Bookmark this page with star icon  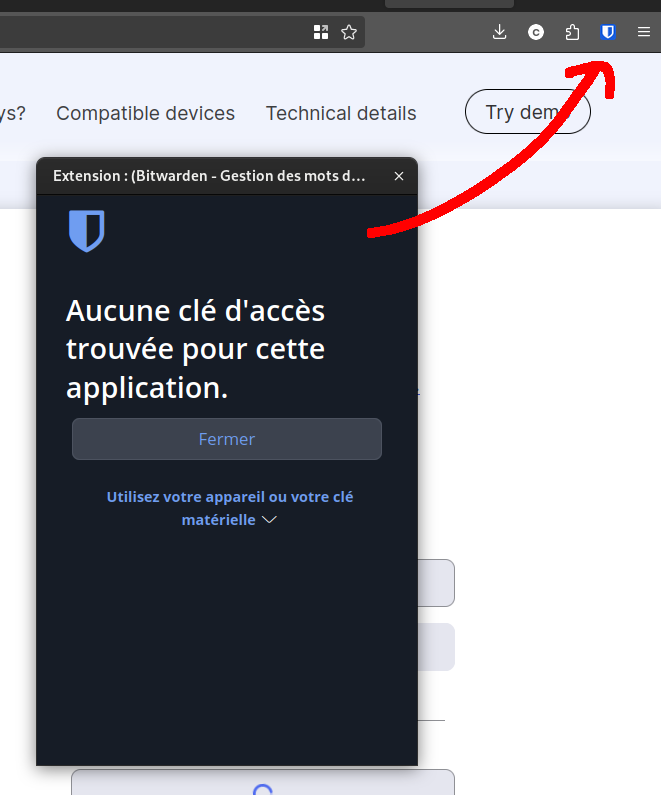(x=349, y=32)
